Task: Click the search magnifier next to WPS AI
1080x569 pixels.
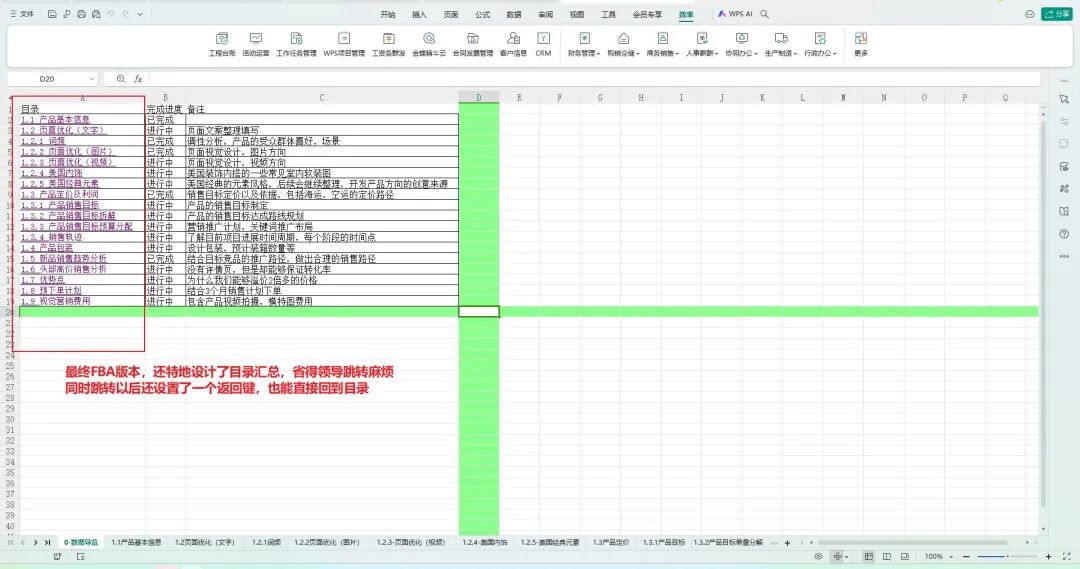Action: [x=765, y=14]
